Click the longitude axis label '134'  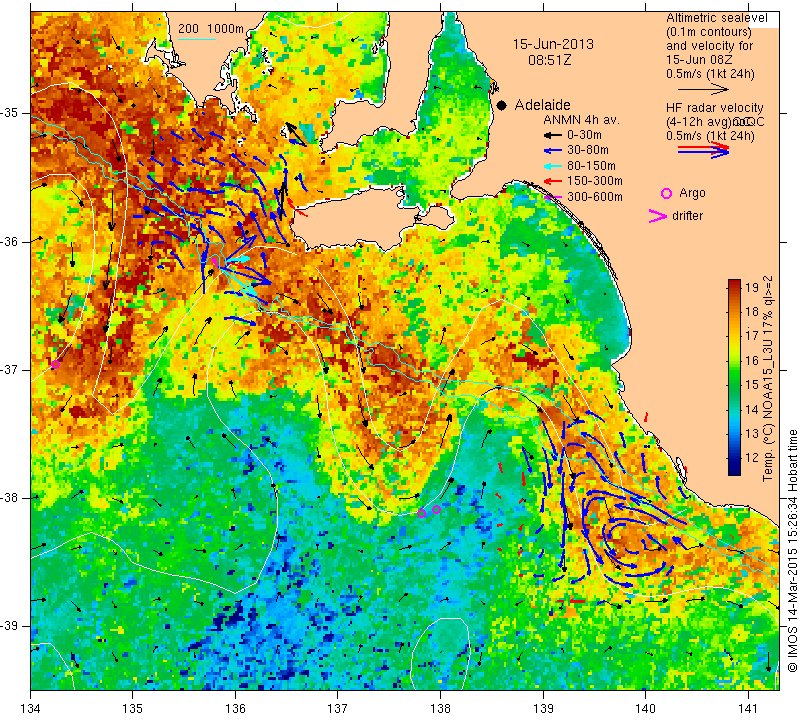(x=31, y=709)
